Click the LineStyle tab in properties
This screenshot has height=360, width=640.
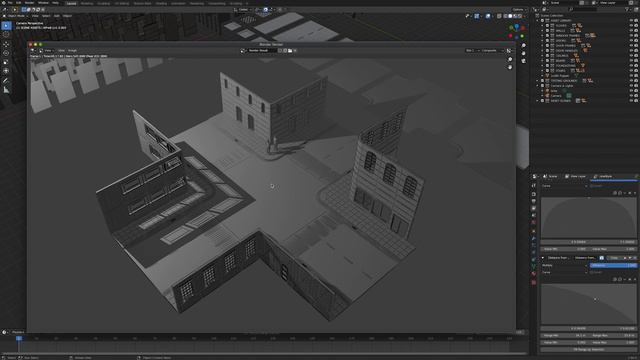(x=605, y=176)
